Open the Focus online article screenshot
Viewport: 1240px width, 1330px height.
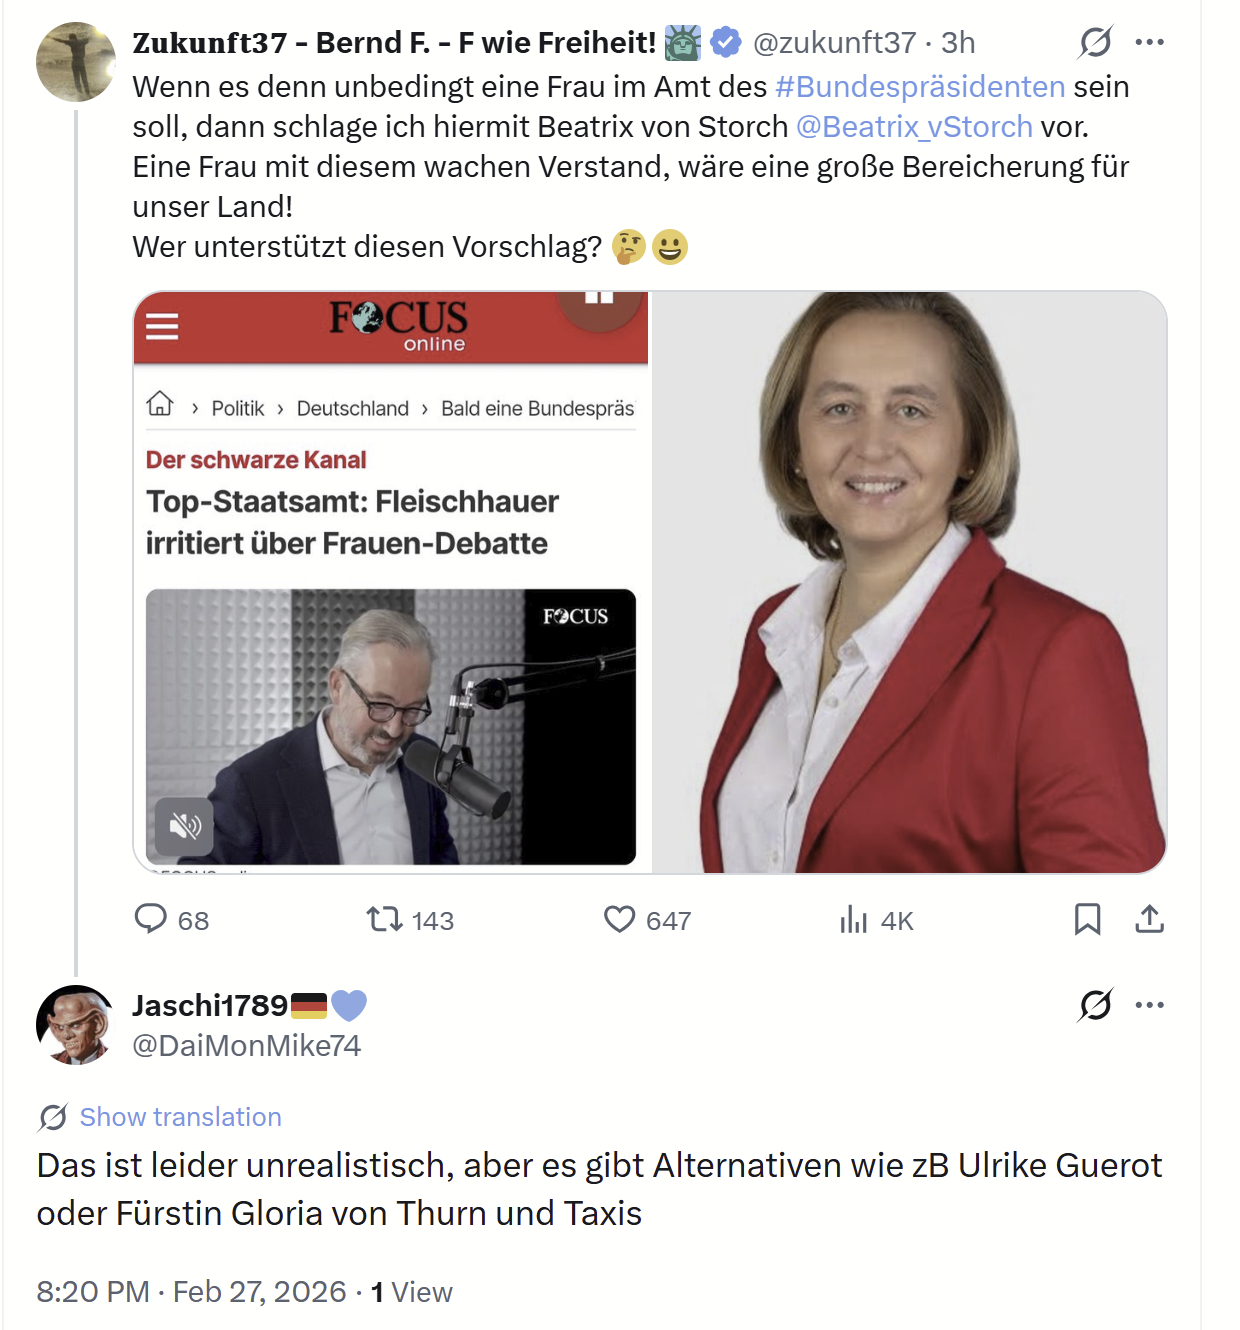[x=391, y=500]
